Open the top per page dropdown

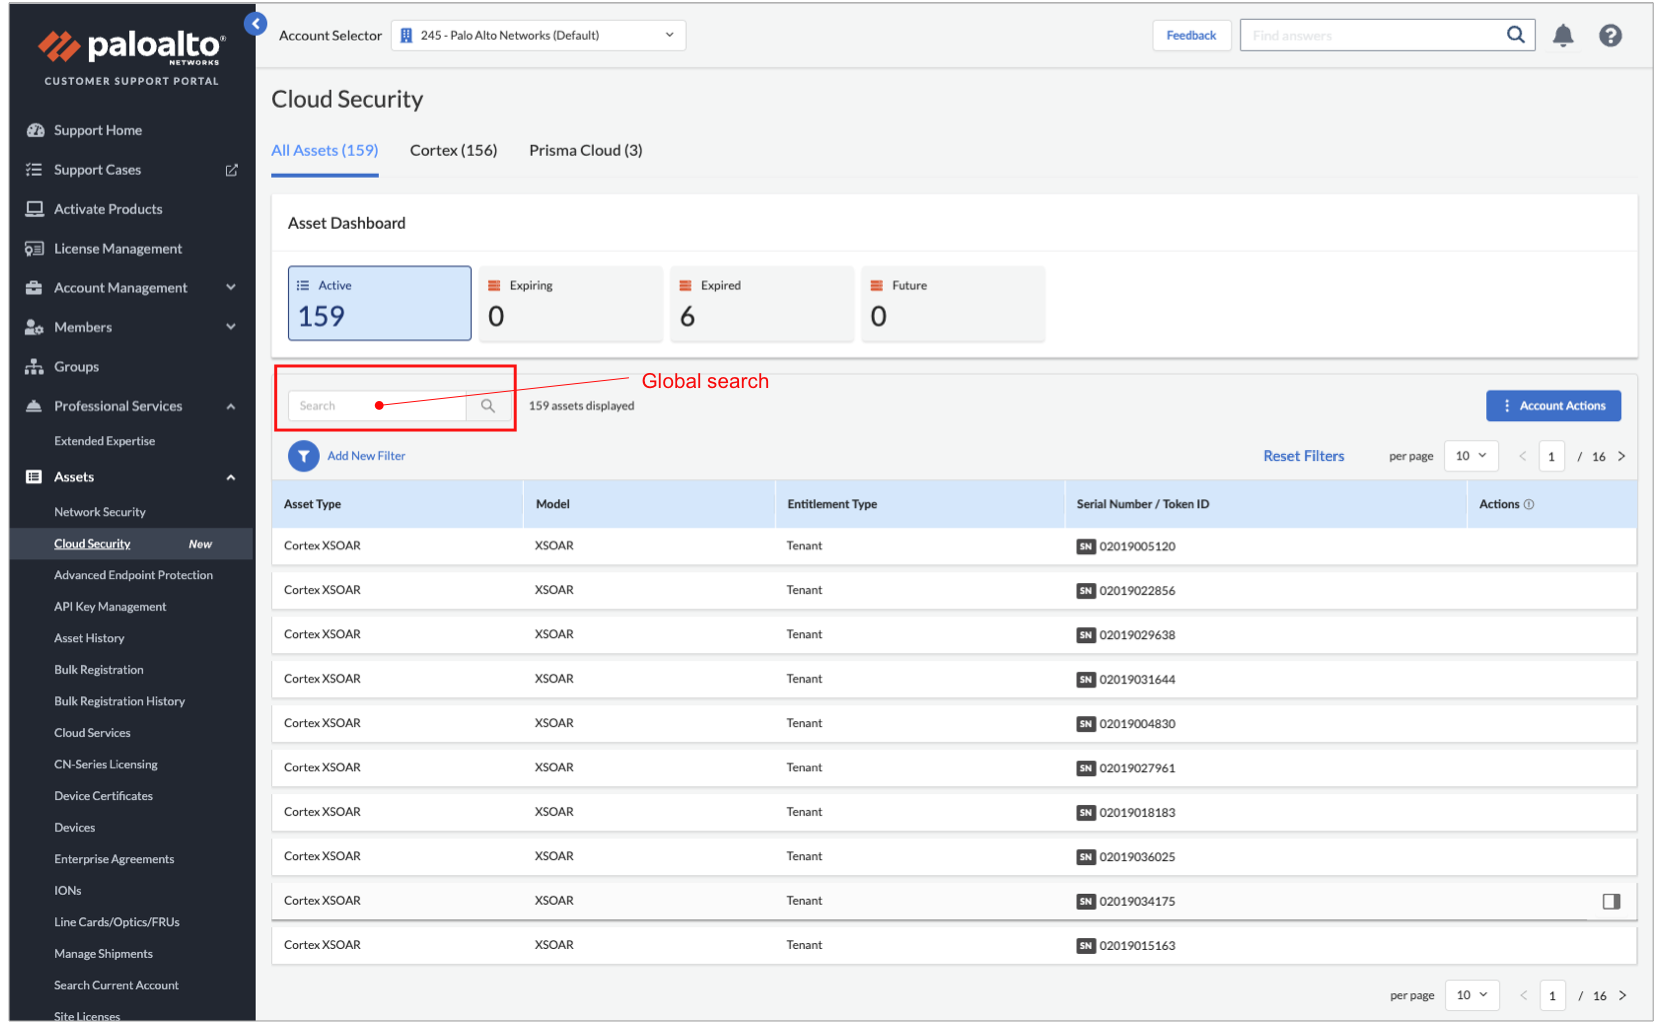point(1470,456)
